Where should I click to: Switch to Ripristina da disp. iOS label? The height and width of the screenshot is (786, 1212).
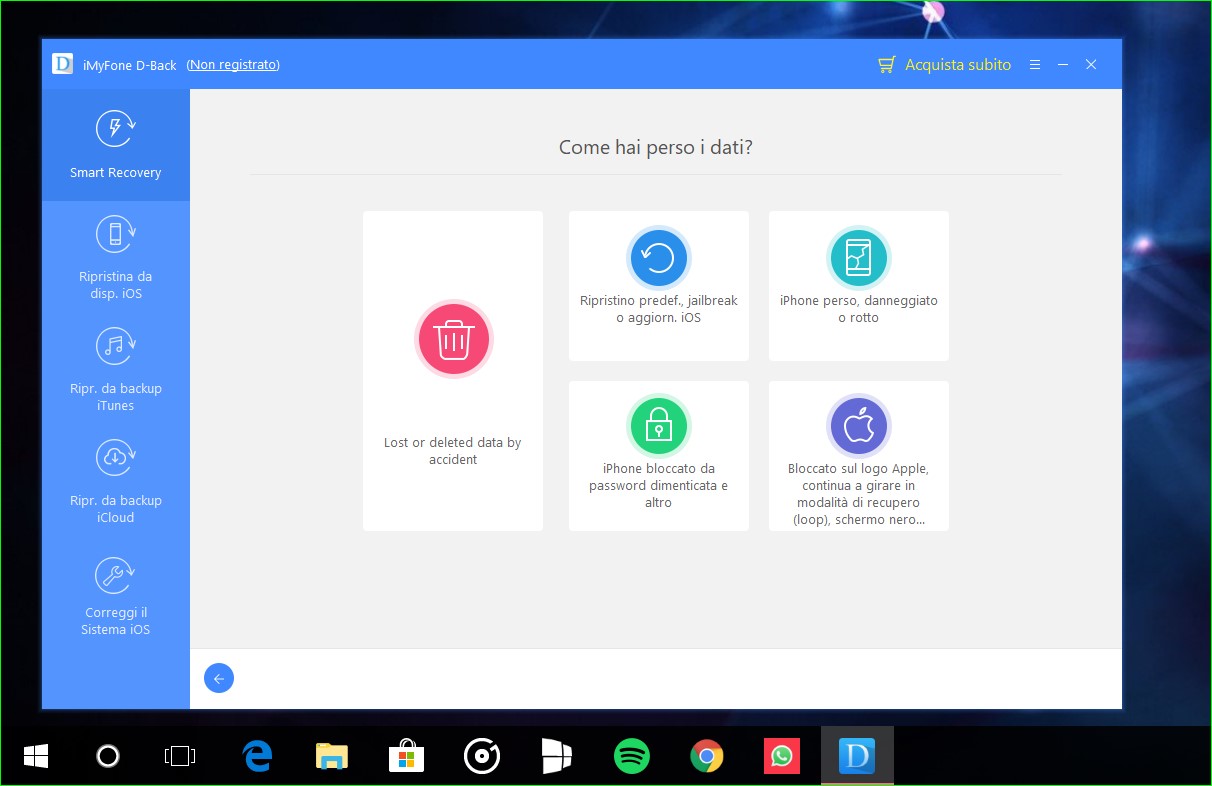(115, 285)
